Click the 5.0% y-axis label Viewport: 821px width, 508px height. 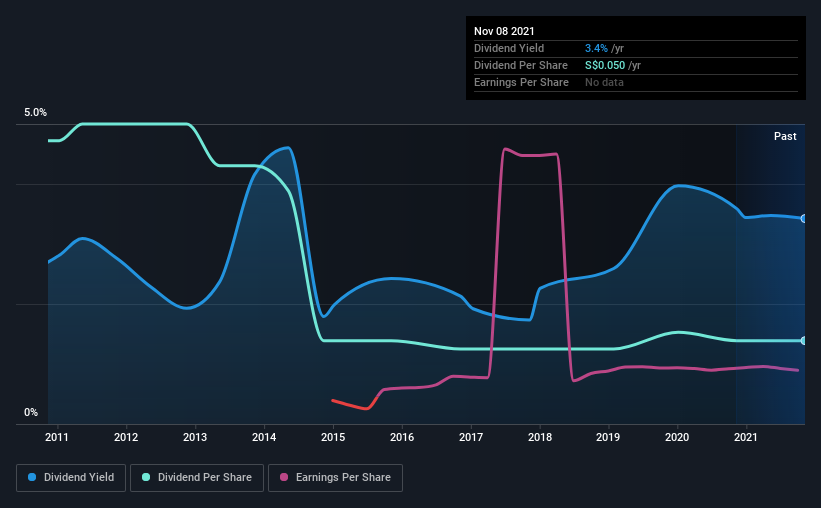click(x=35, y=113)
